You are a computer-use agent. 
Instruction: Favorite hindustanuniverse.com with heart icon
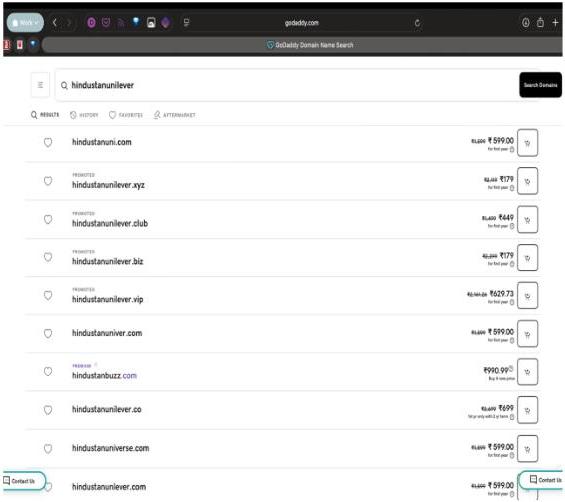tap(48, 448)
